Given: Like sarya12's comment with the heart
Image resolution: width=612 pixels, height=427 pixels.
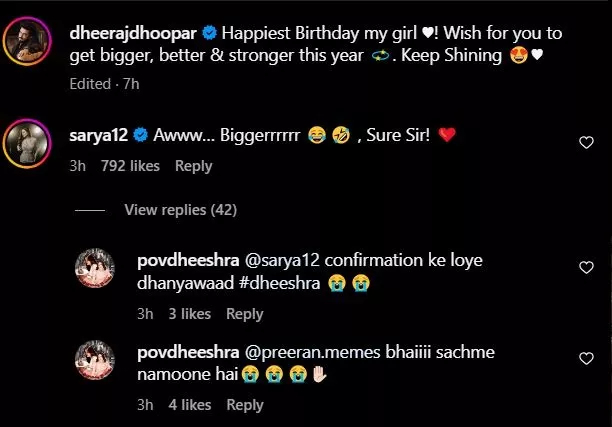Looking at the screenshot, I should pos(587,143).
